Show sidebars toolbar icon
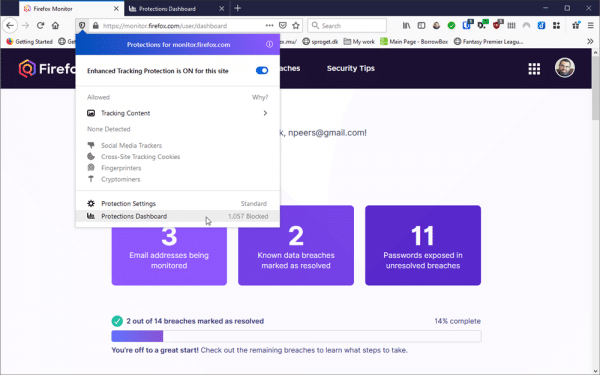 tap(421, 26)
